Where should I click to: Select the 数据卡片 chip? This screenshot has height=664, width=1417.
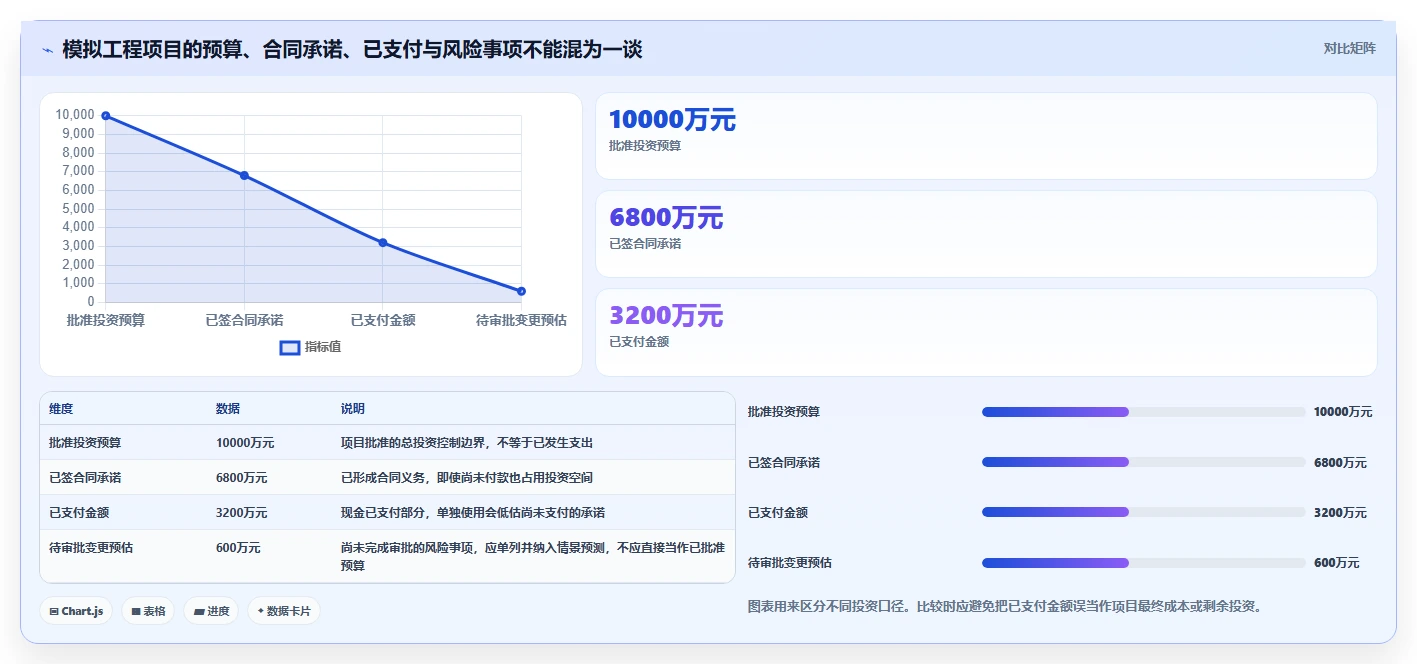[x=284, y=611]
